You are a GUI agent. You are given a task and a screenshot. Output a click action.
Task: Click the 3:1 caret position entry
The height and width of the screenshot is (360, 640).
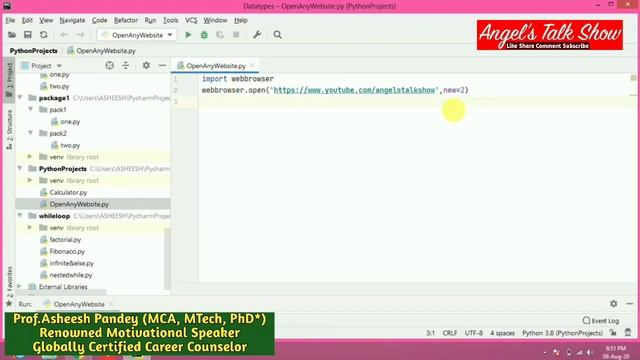[431, 333]
